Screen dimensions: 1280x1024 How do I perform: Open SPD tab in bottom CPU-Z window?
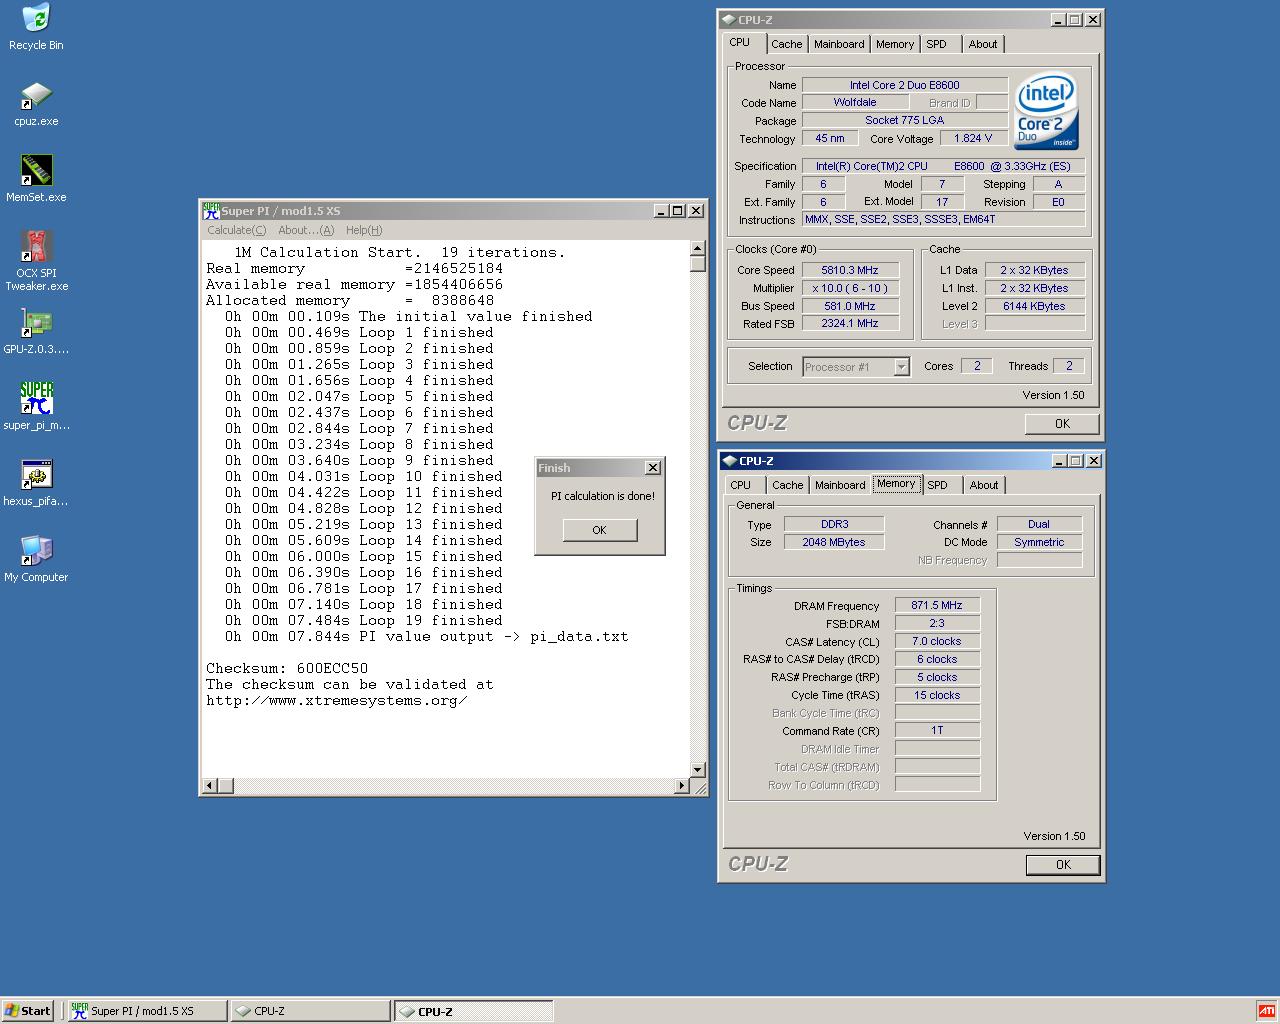pyautogui.click(x=937, y=485)
